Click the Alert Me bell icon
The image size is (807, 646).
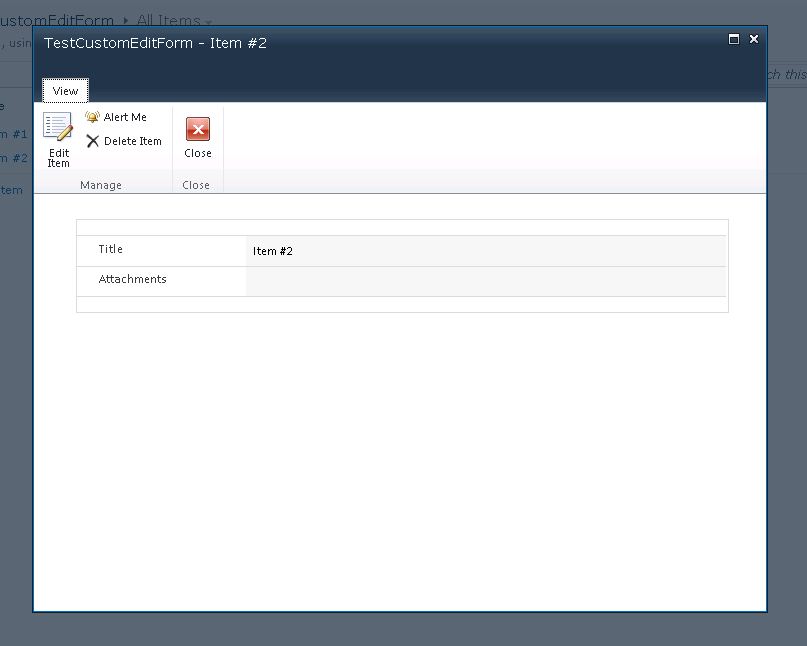(93, 117)
